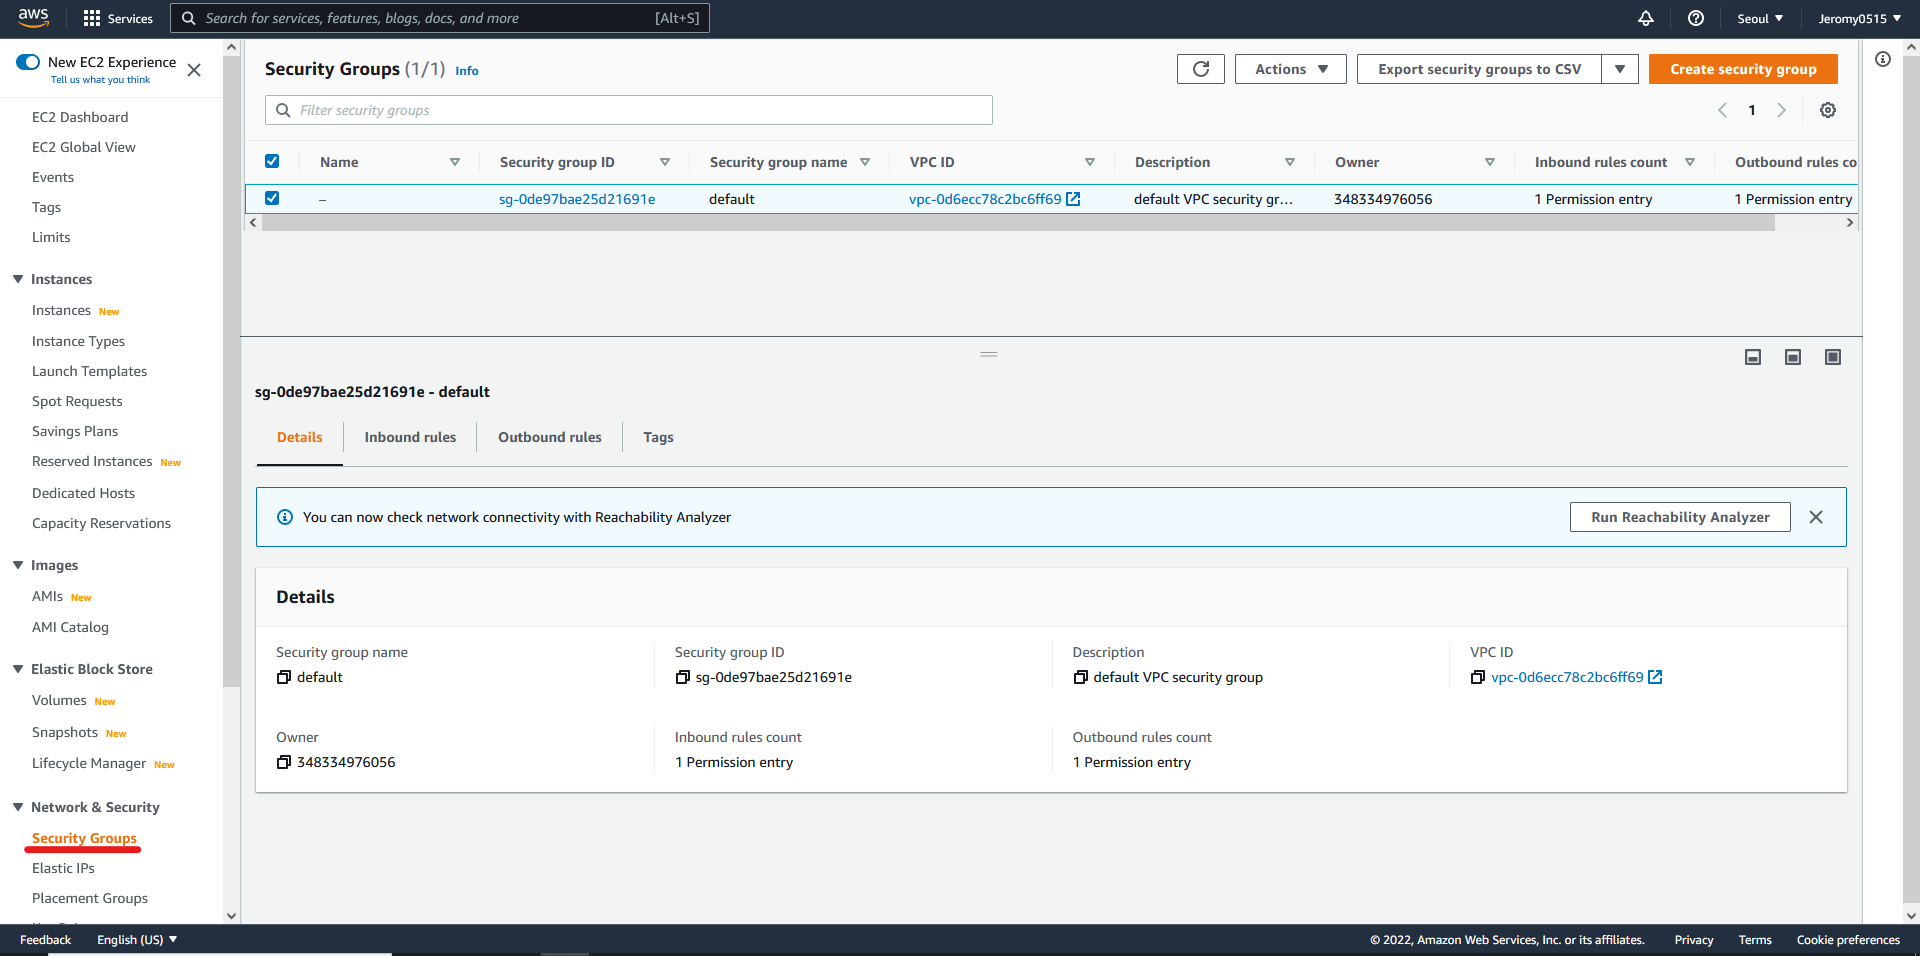This screenshot has width=1920, height=956.
Task: Collapse the Elastic Block Store section
Action: tap(18, 669)
